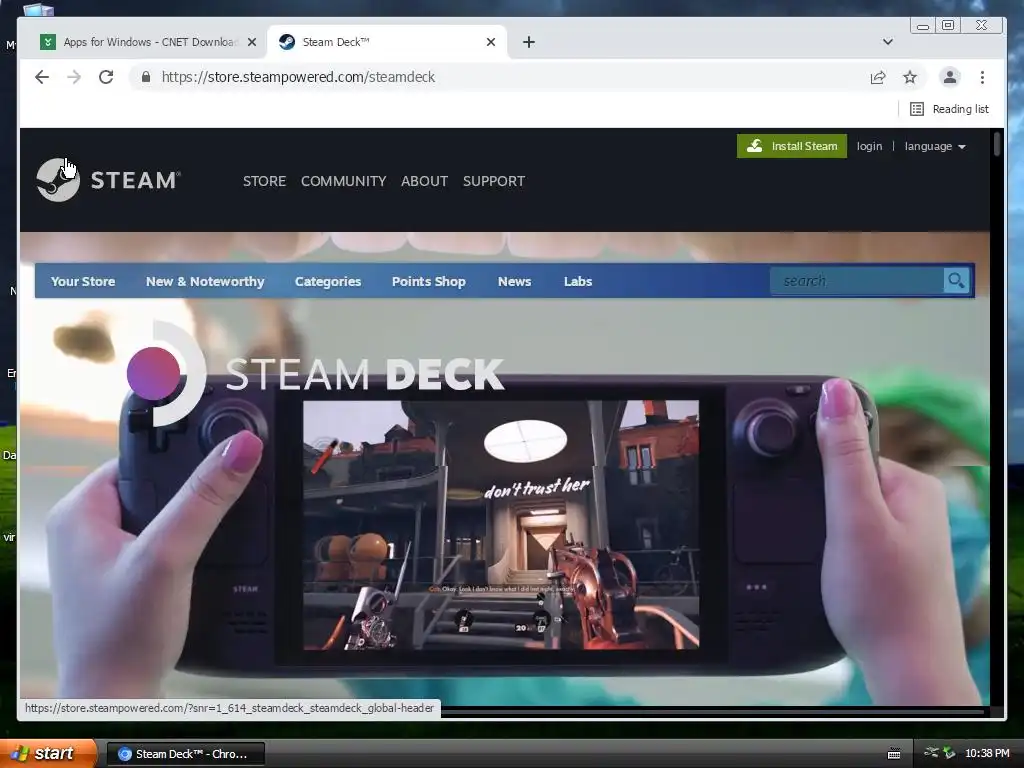Click the network tray icon

[x=931, y=753]
